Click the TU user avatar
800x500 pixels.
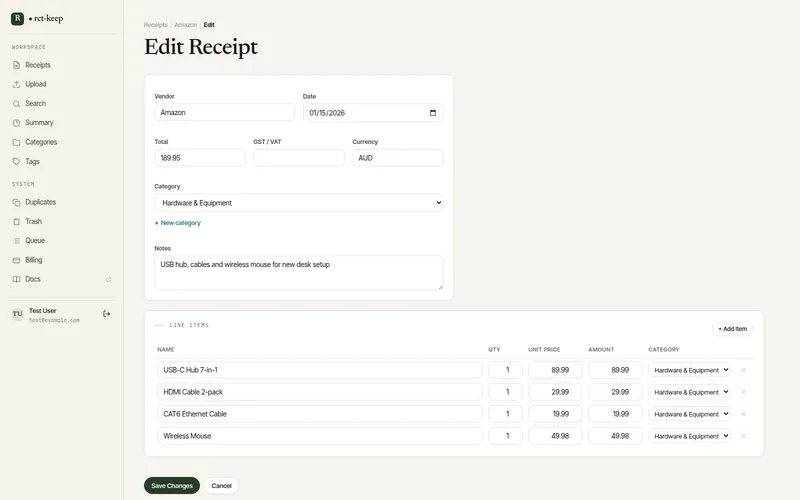(x=17, y=314)
